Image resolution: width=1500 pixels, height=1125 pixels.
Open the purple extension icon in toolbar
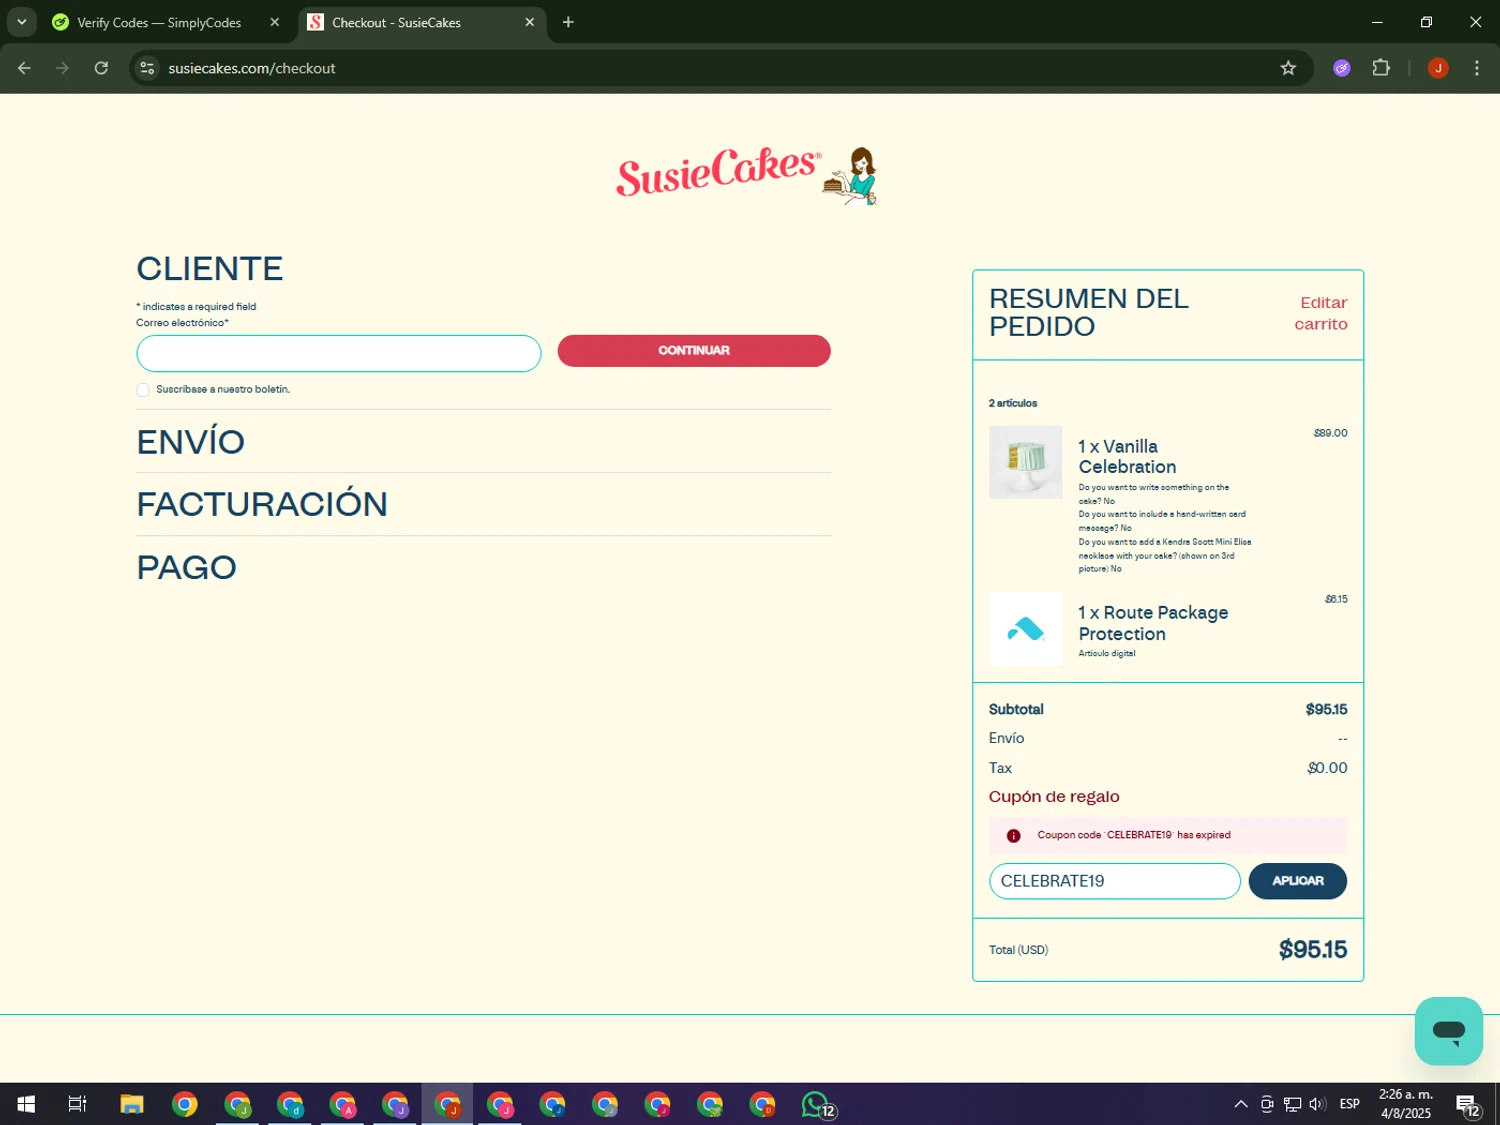point(1342,68)
